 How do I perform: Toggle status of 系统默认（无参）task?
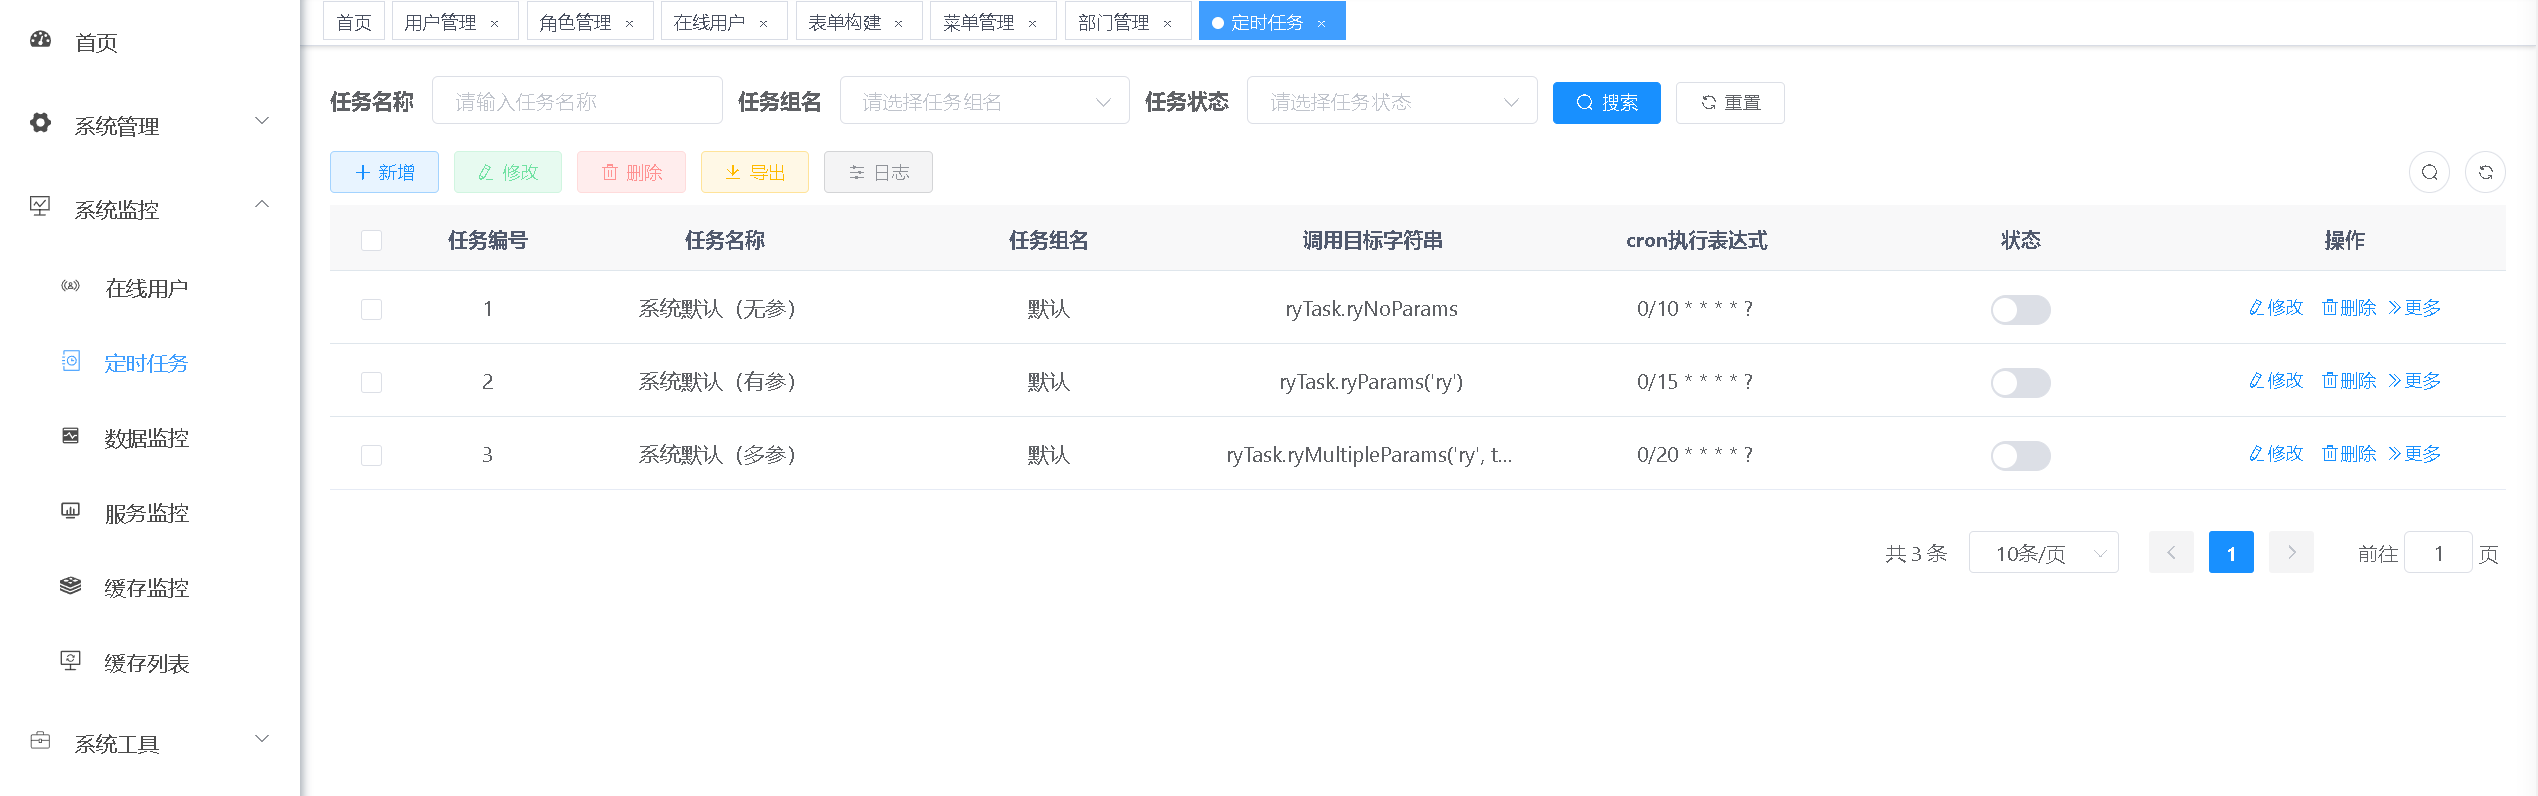2020,309
